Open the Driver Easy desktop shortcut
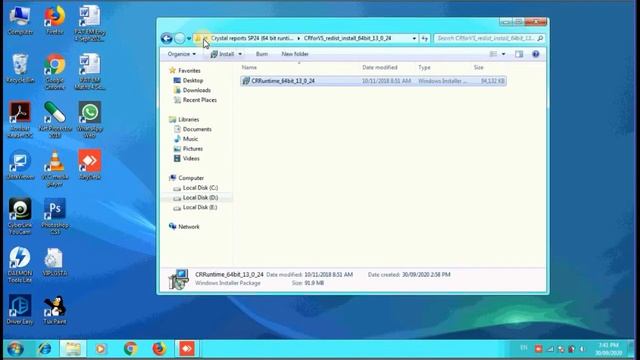640x360 pixels. click(x=20, y=309)
